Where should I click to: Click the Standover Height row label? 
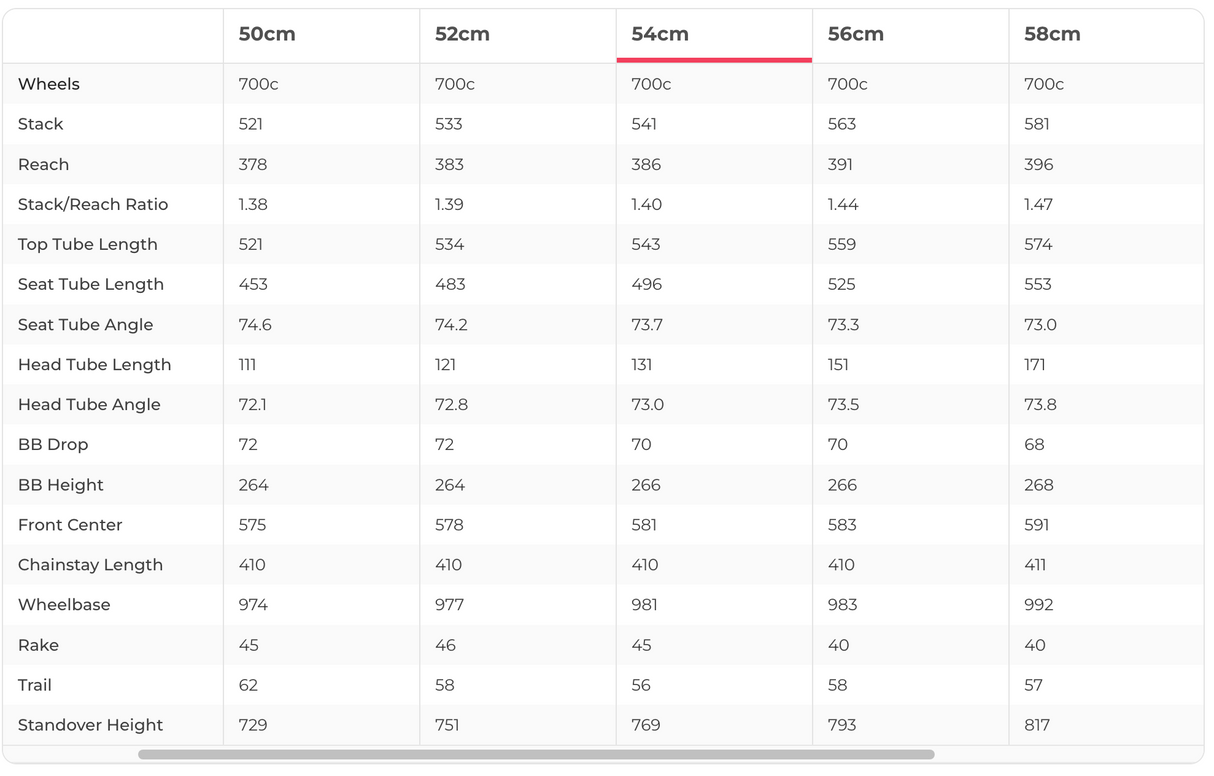[x=90, y=725]
